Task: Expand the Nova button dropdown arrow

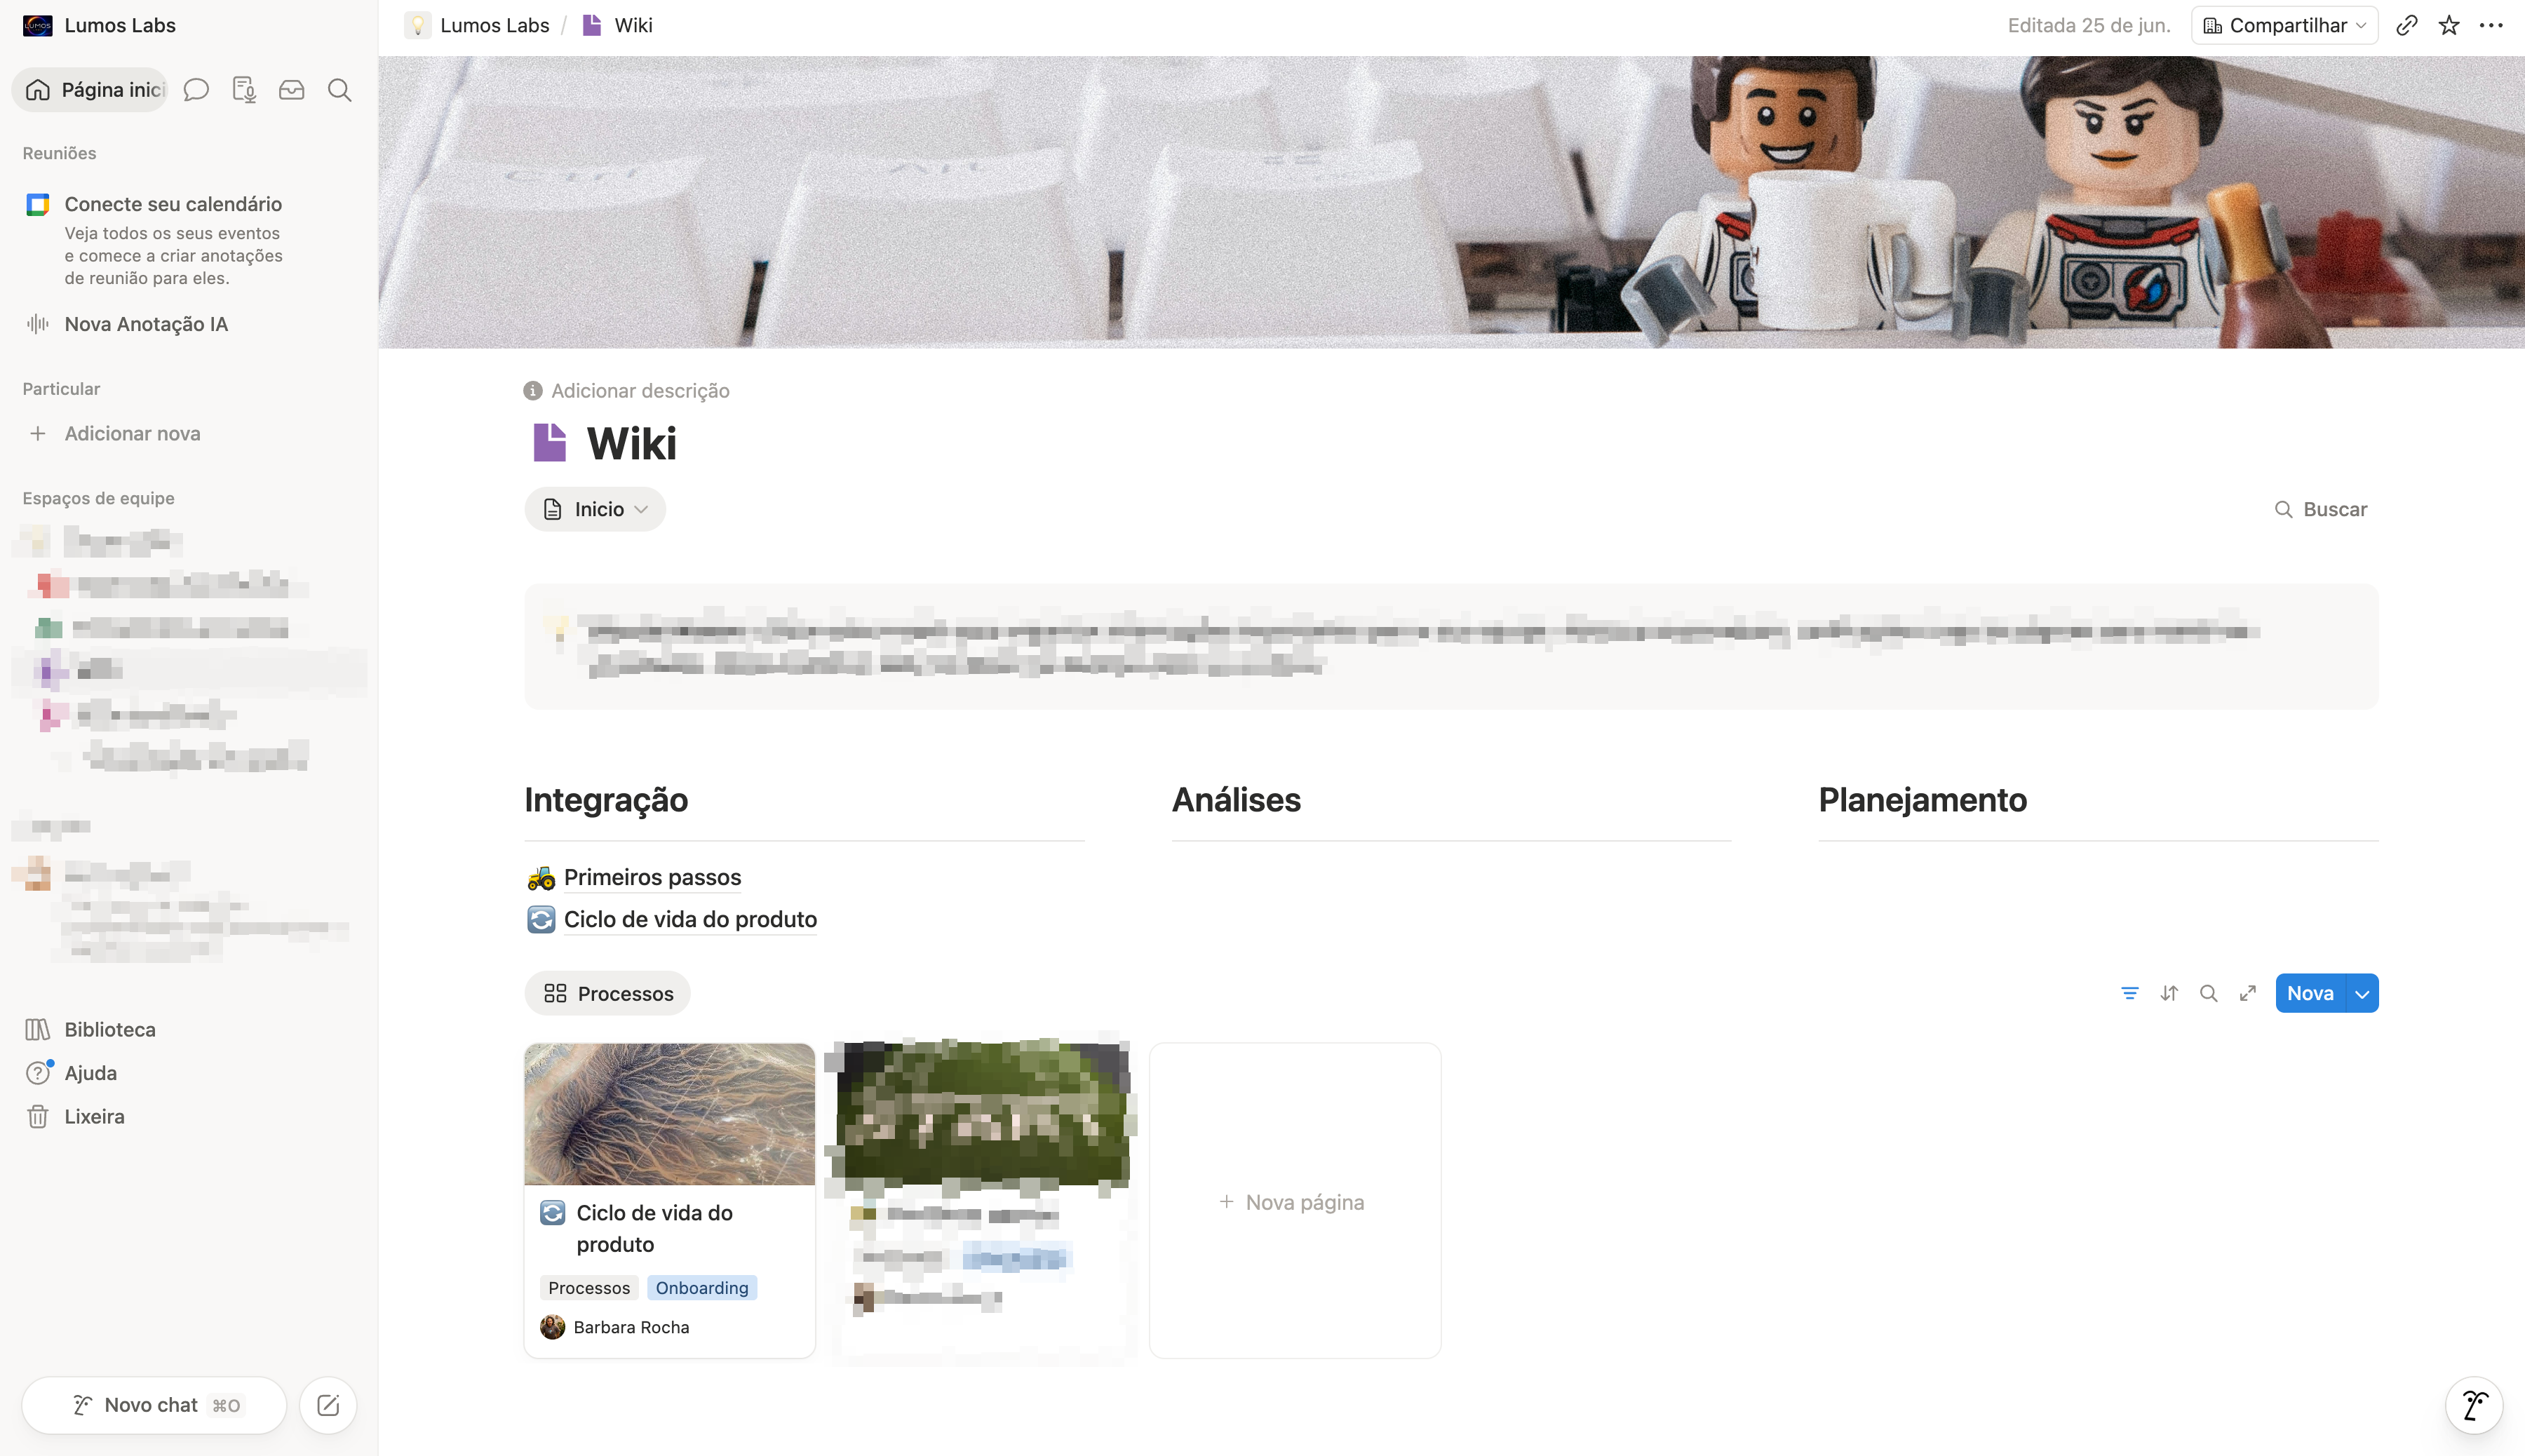Action: (2362, 993)
